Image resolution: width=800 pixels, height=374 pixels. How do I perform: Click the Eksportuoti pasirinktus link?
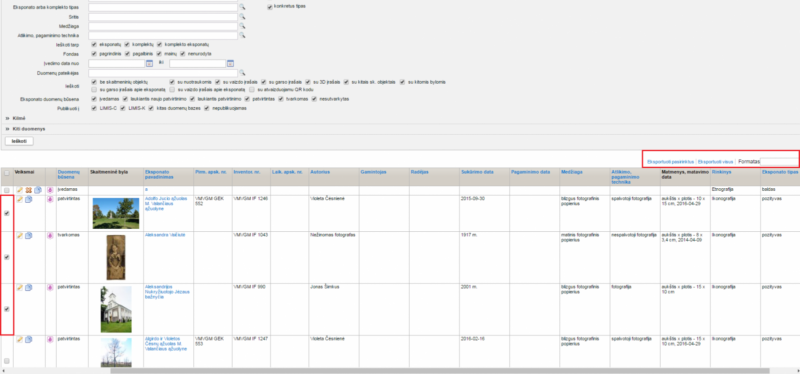670,161
